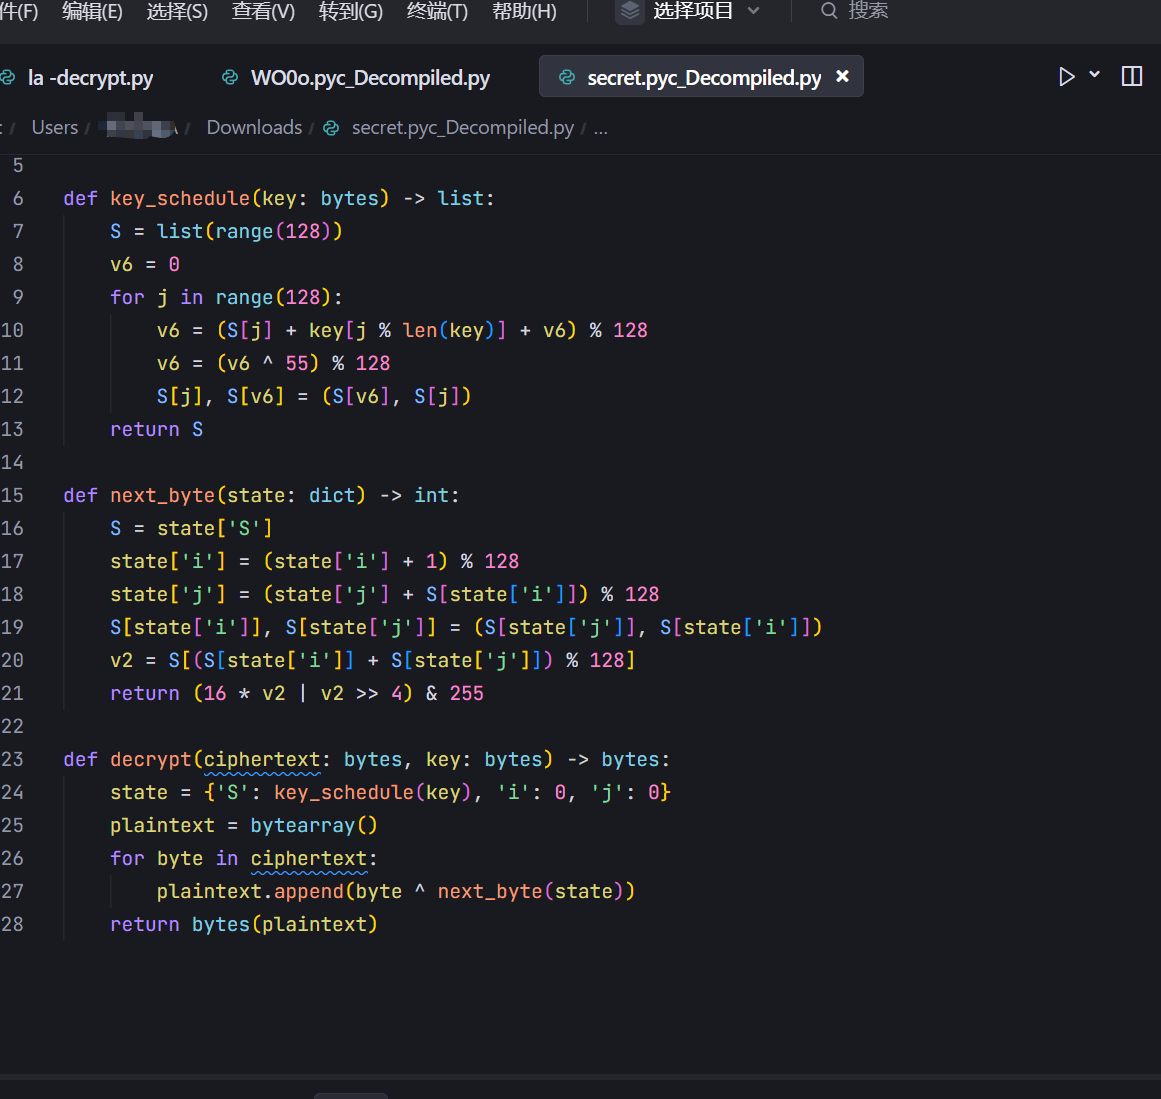This screenshot has height=1099, width=1161.
Task: Click Python icon on WO0o.pyc_Decompiled.py tab
Action: pos(230,78)
